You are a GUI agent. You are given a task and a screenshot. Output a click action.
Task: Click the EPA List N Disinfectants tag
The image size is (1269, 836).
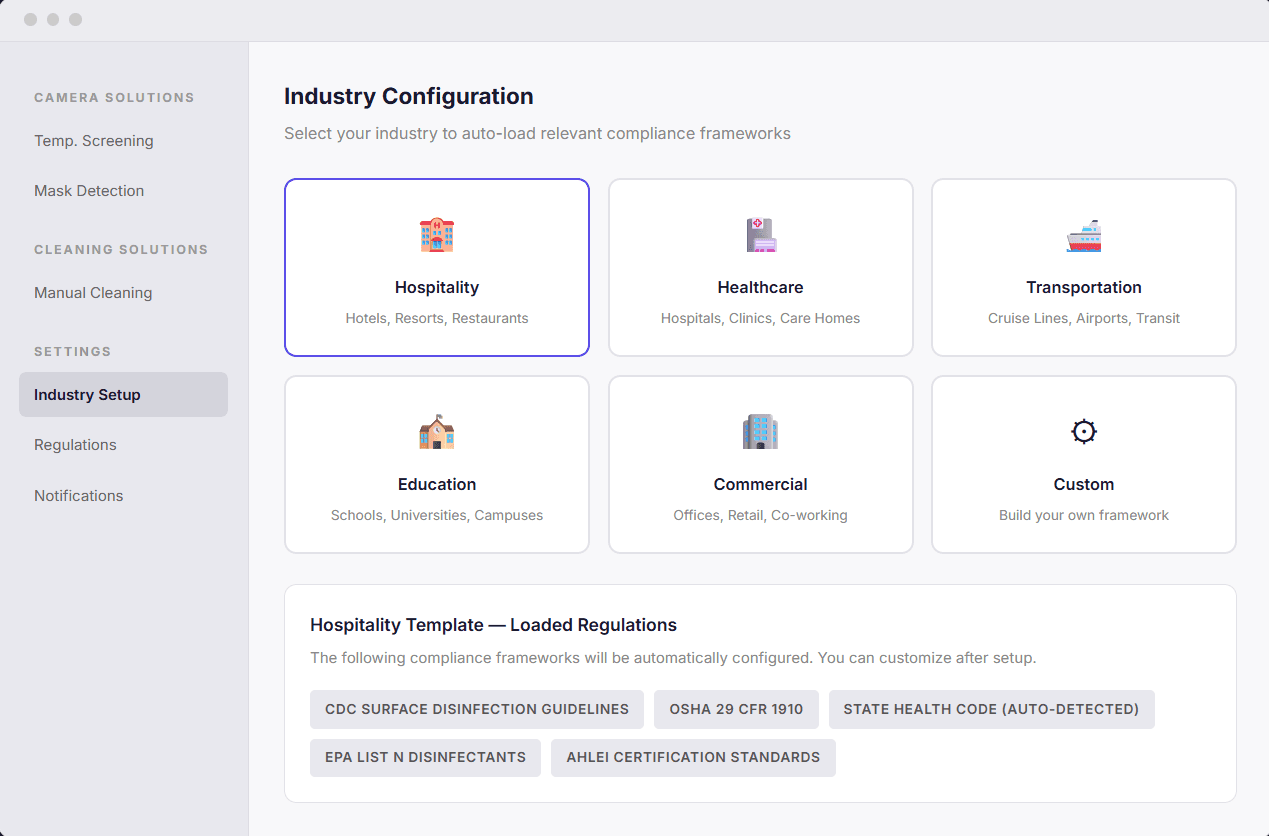425,757
